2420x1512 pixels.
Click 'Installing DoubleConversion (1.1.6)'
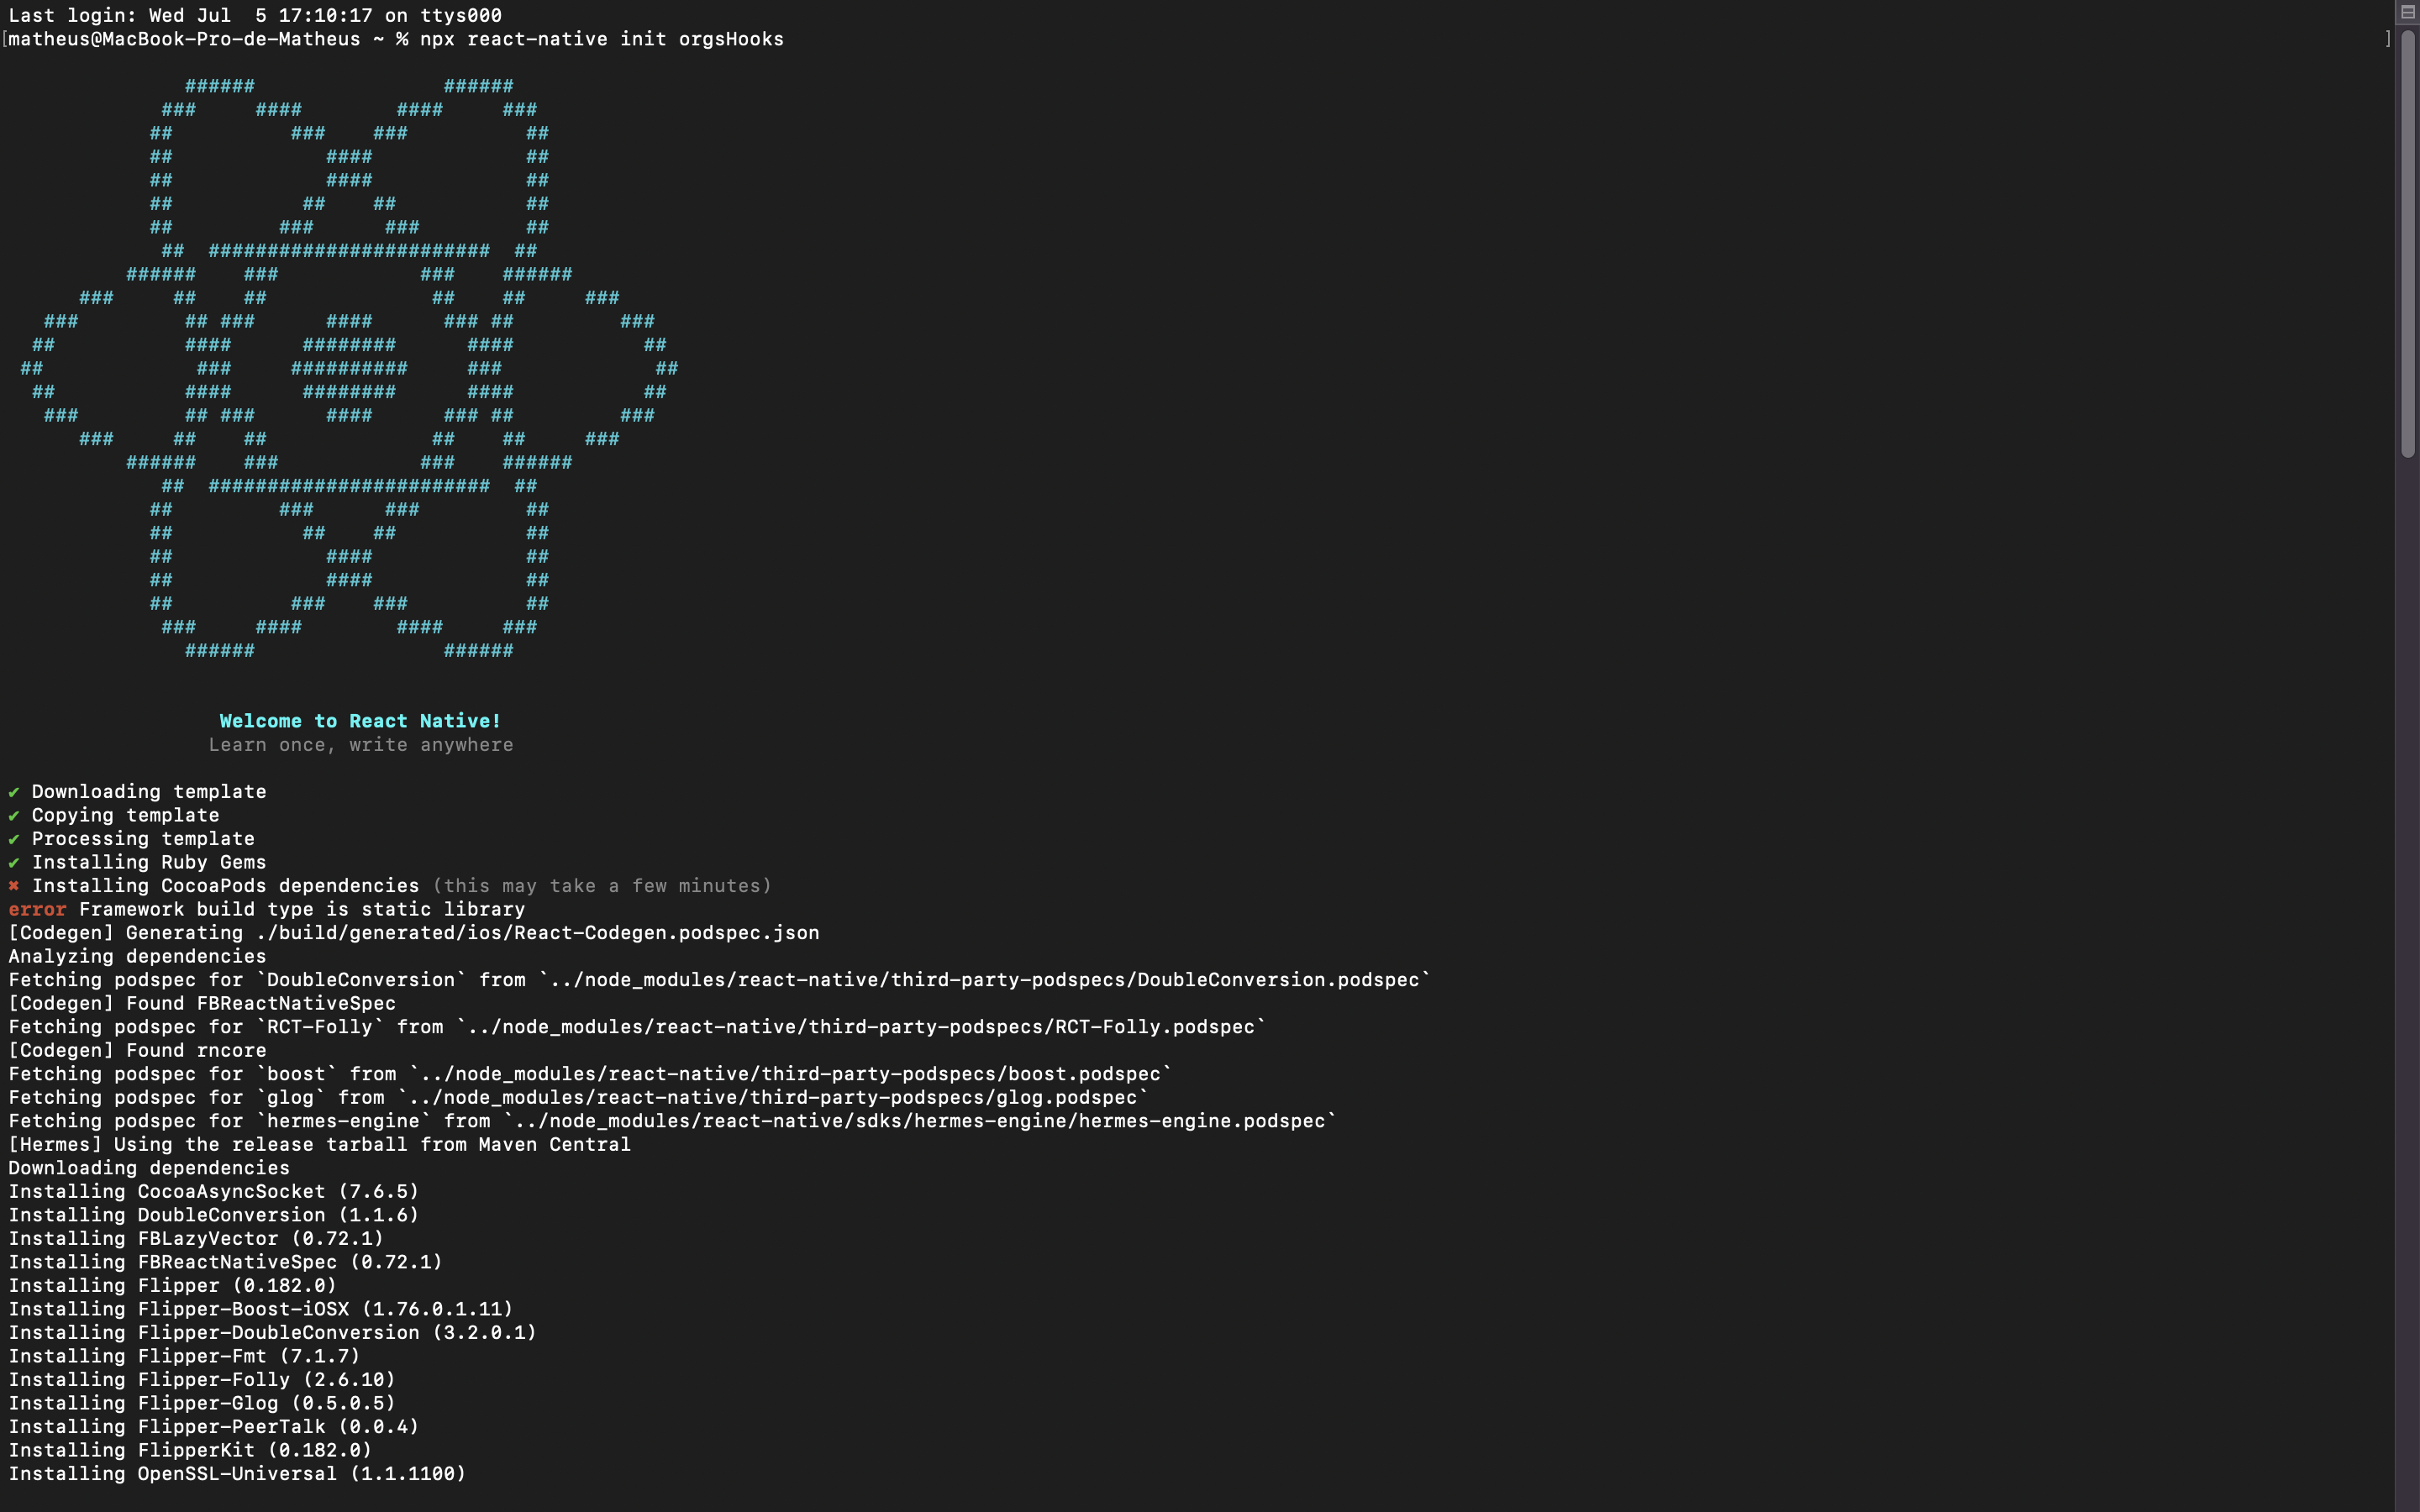coord(214,1215)
